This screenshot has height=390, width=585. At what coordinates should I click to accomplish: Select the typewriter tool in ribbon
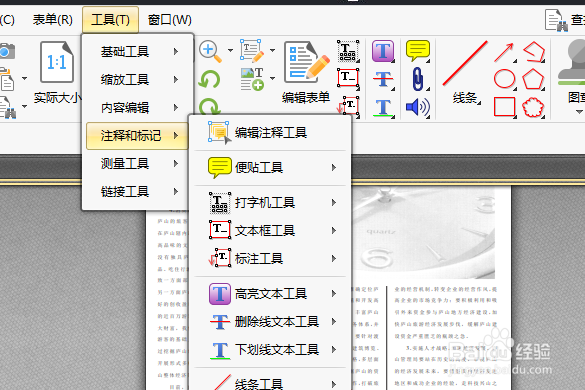(348, 51)
